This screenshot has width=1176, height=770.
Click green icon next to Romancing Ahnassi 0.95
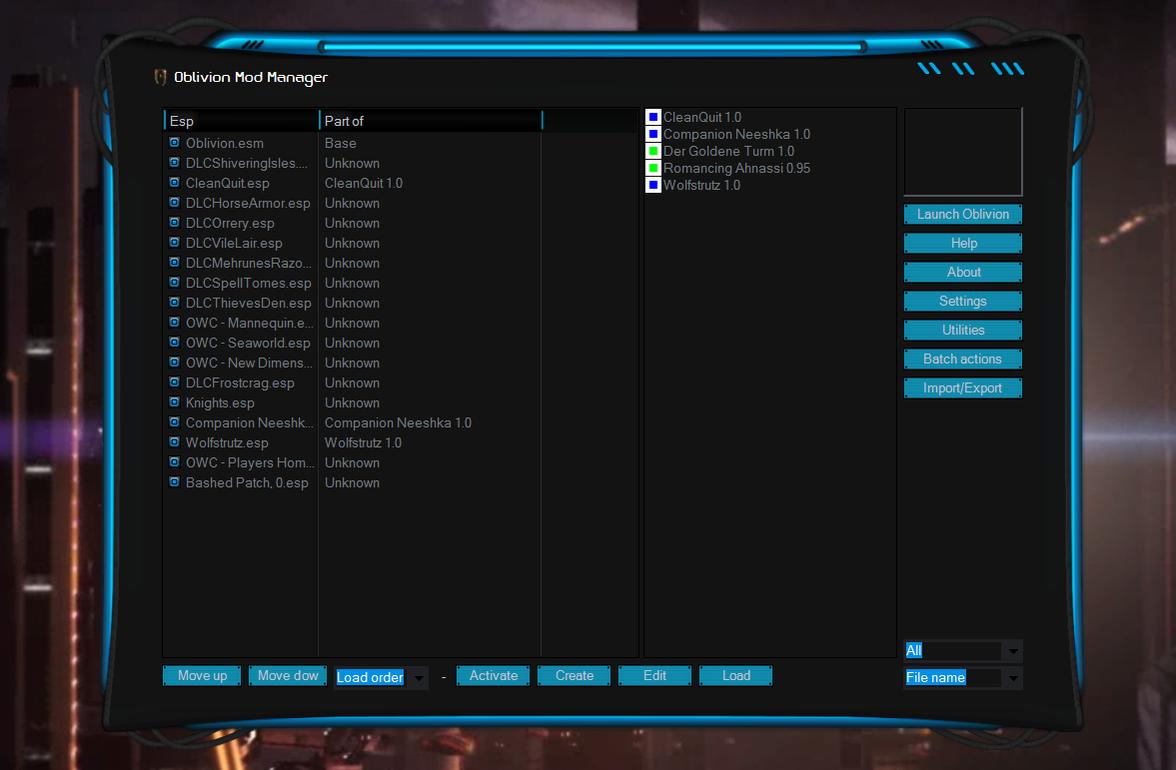click(x=653, y=168)
